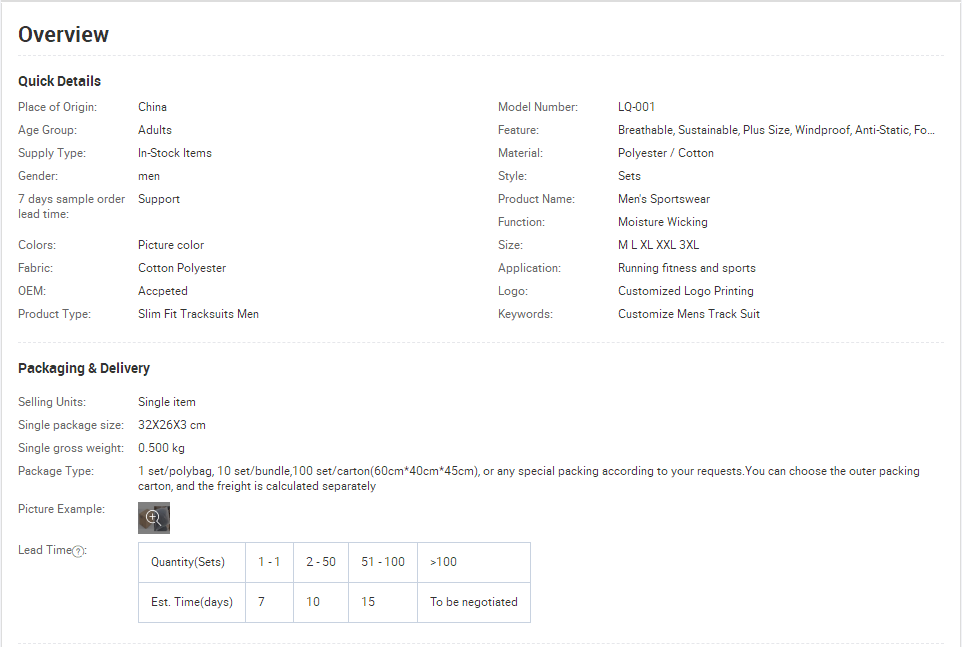Viewport: 962px width, 647px height.
Task: Select the Quick Details heading
Action: 60,81
